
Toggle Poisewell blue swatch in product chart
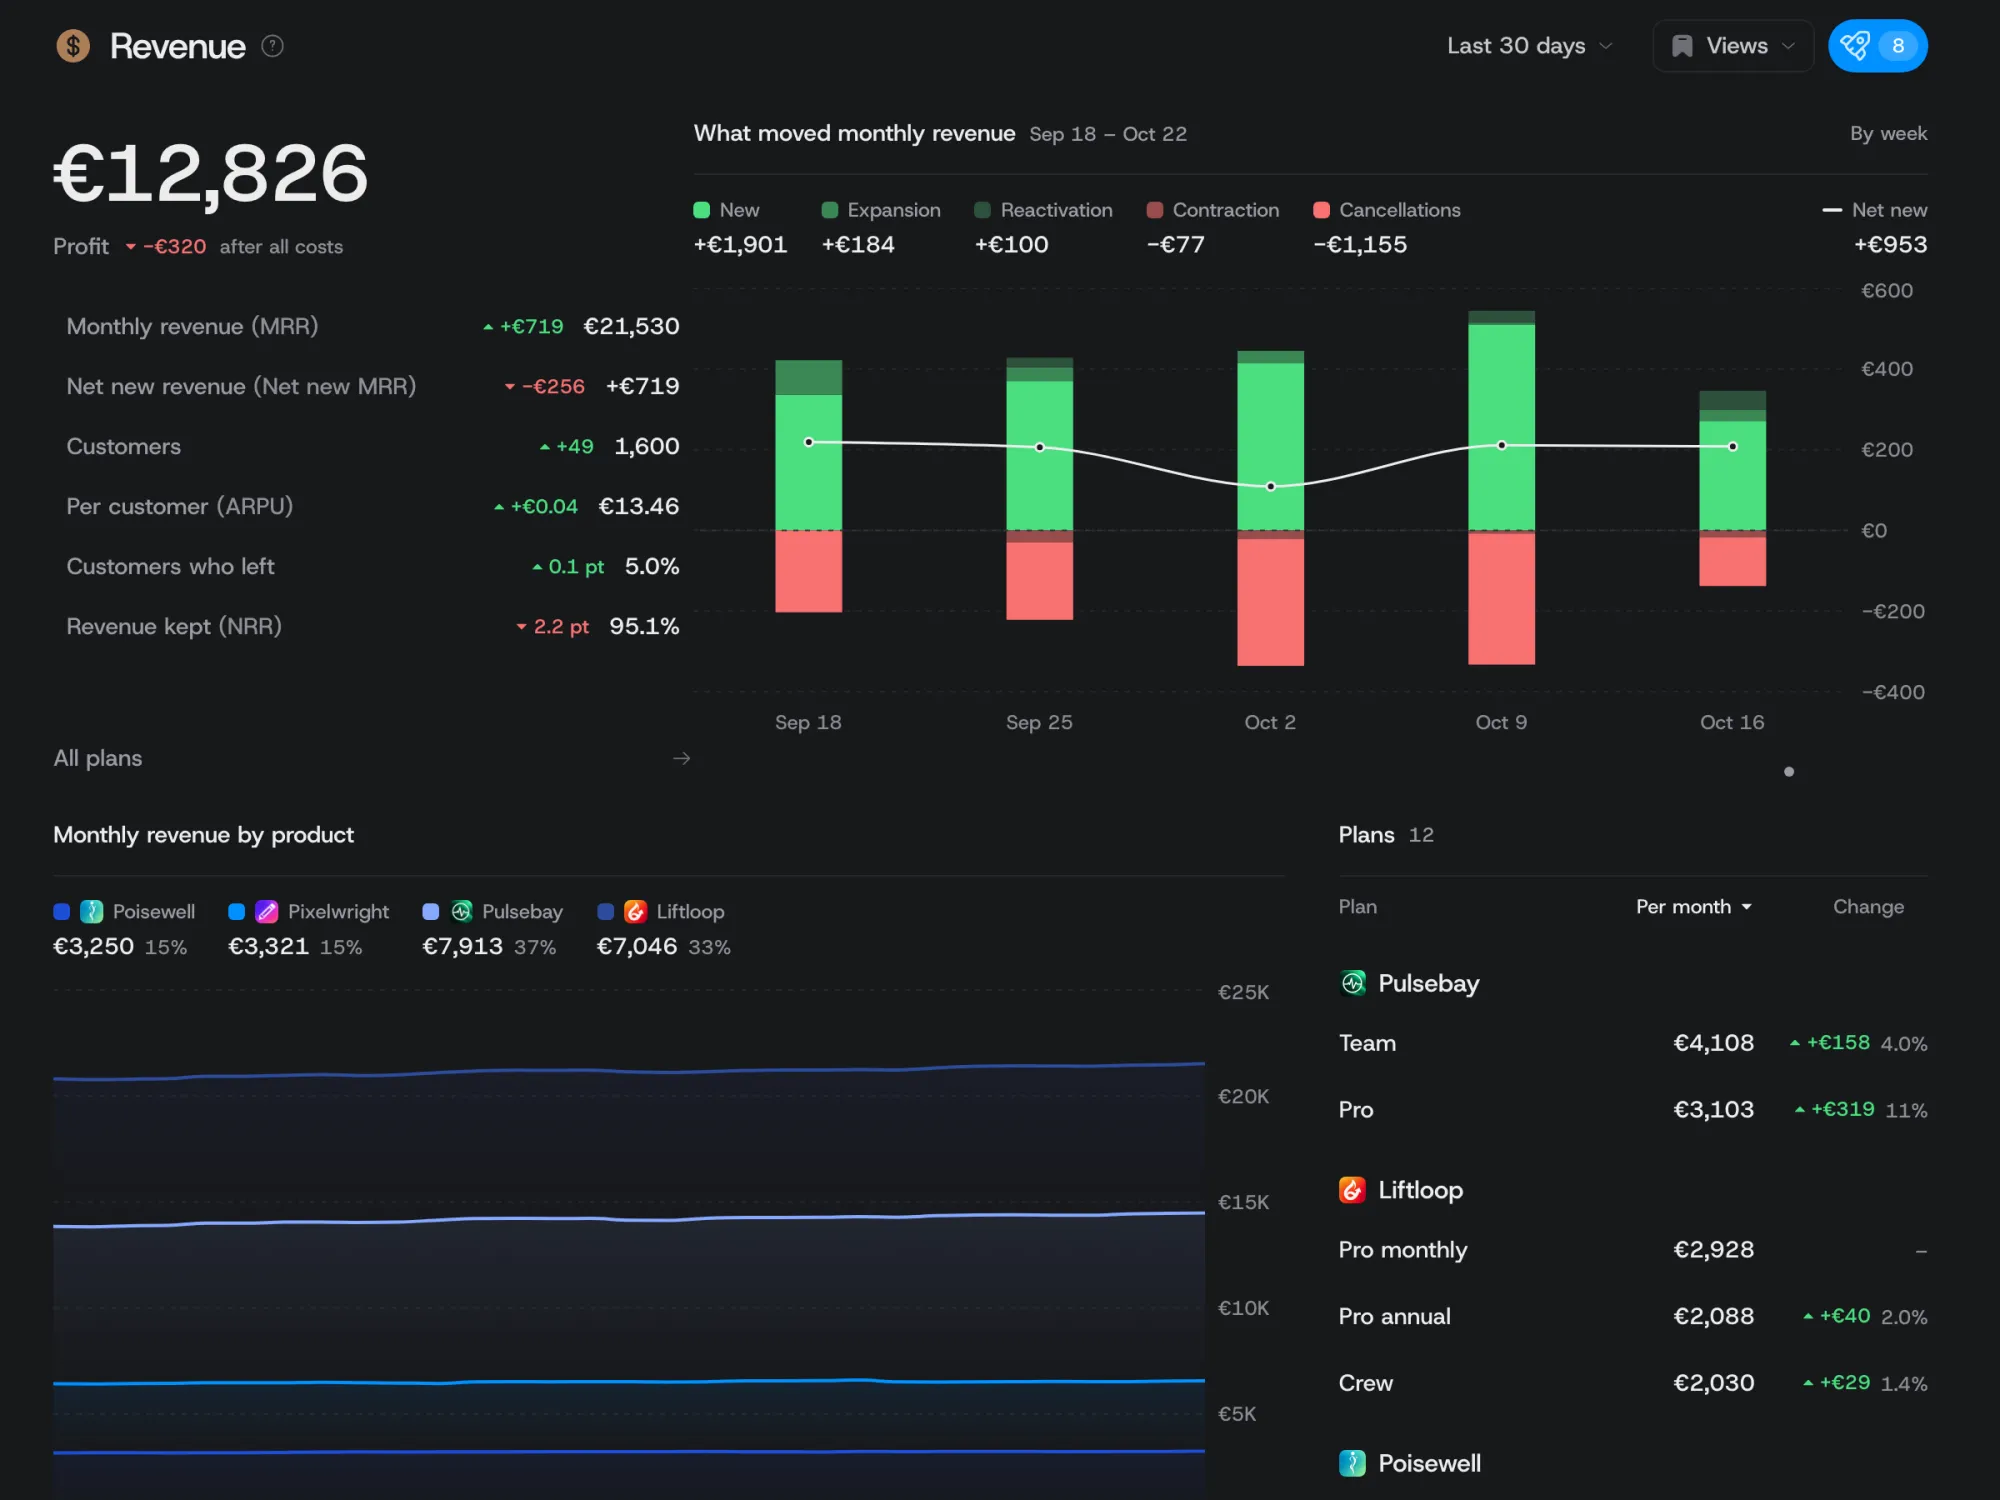tap(61, 911)
